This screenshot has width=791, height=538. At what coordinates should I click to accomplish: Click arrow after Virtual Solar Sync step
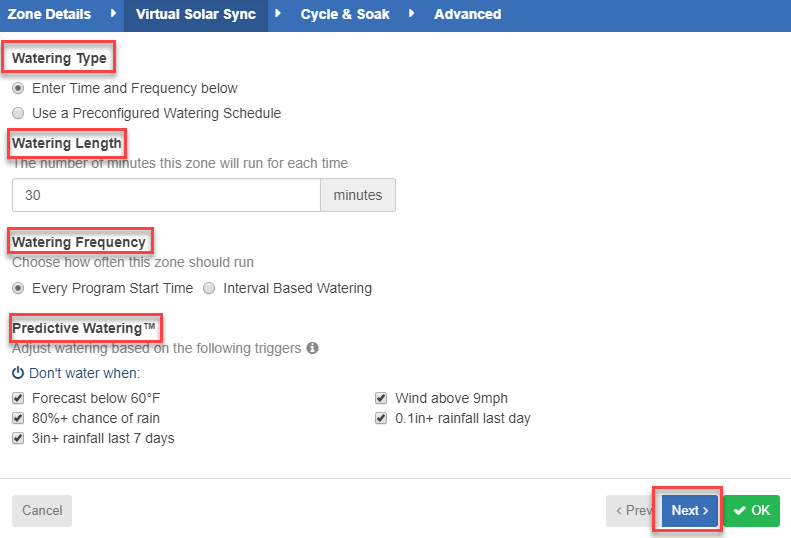tap(277, 14)
